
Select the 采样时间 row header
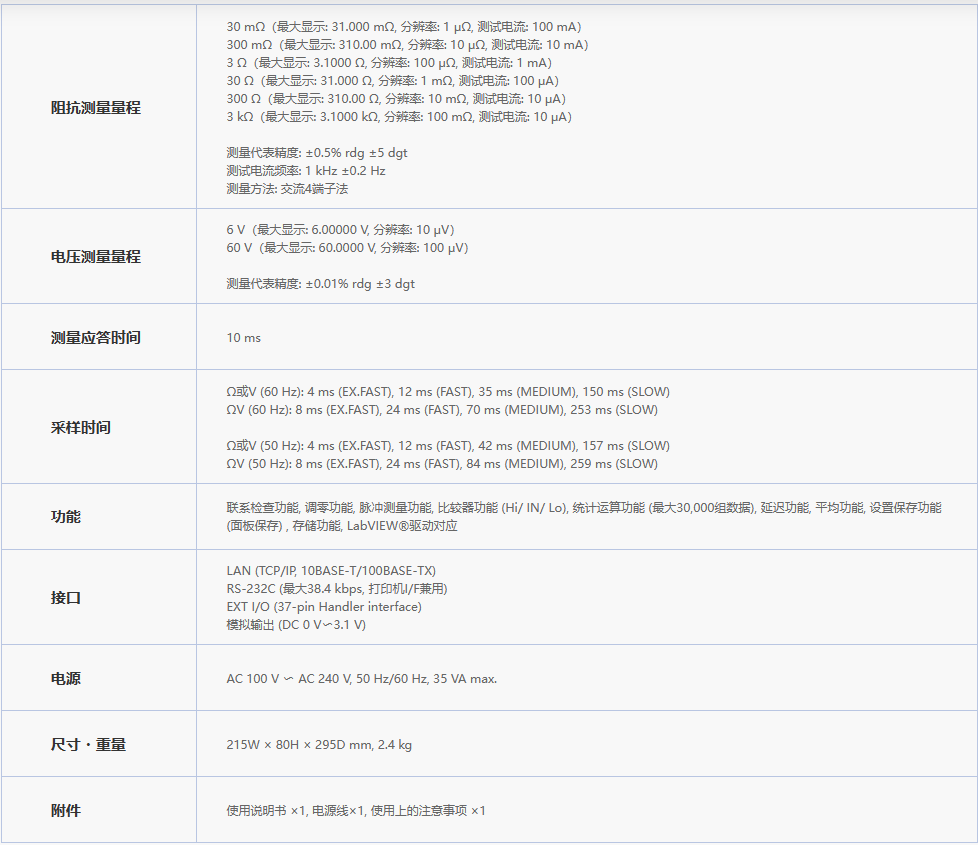[81, 428]
